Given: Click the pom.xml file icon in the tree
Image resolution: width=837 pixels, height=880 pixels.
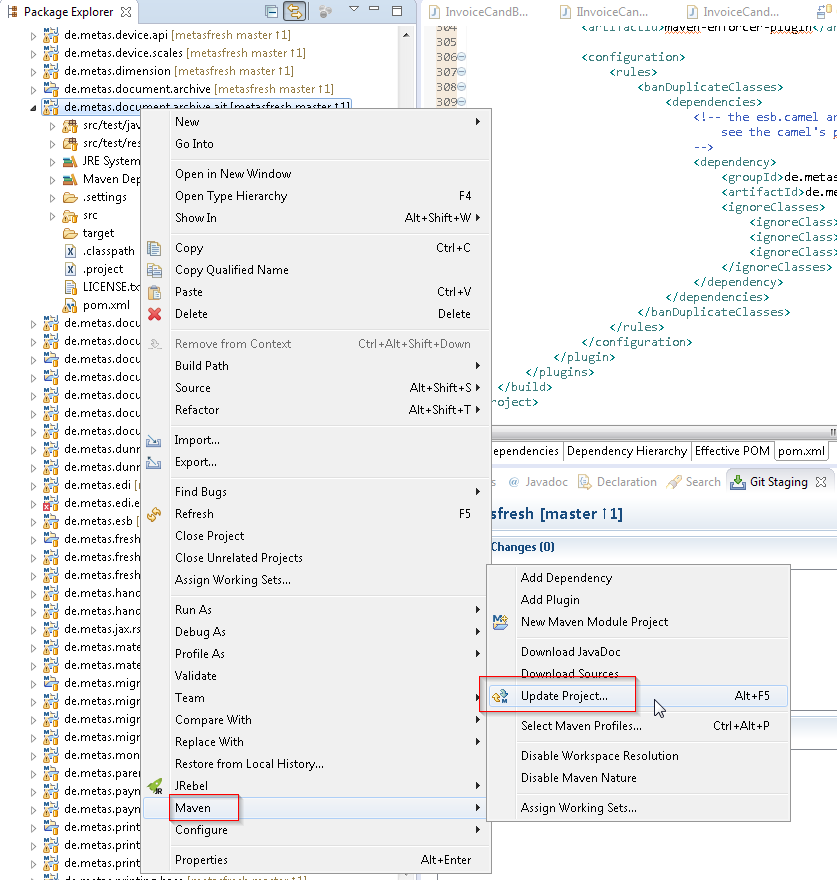Looking at the screenshot, I should (x=70, y=305).
